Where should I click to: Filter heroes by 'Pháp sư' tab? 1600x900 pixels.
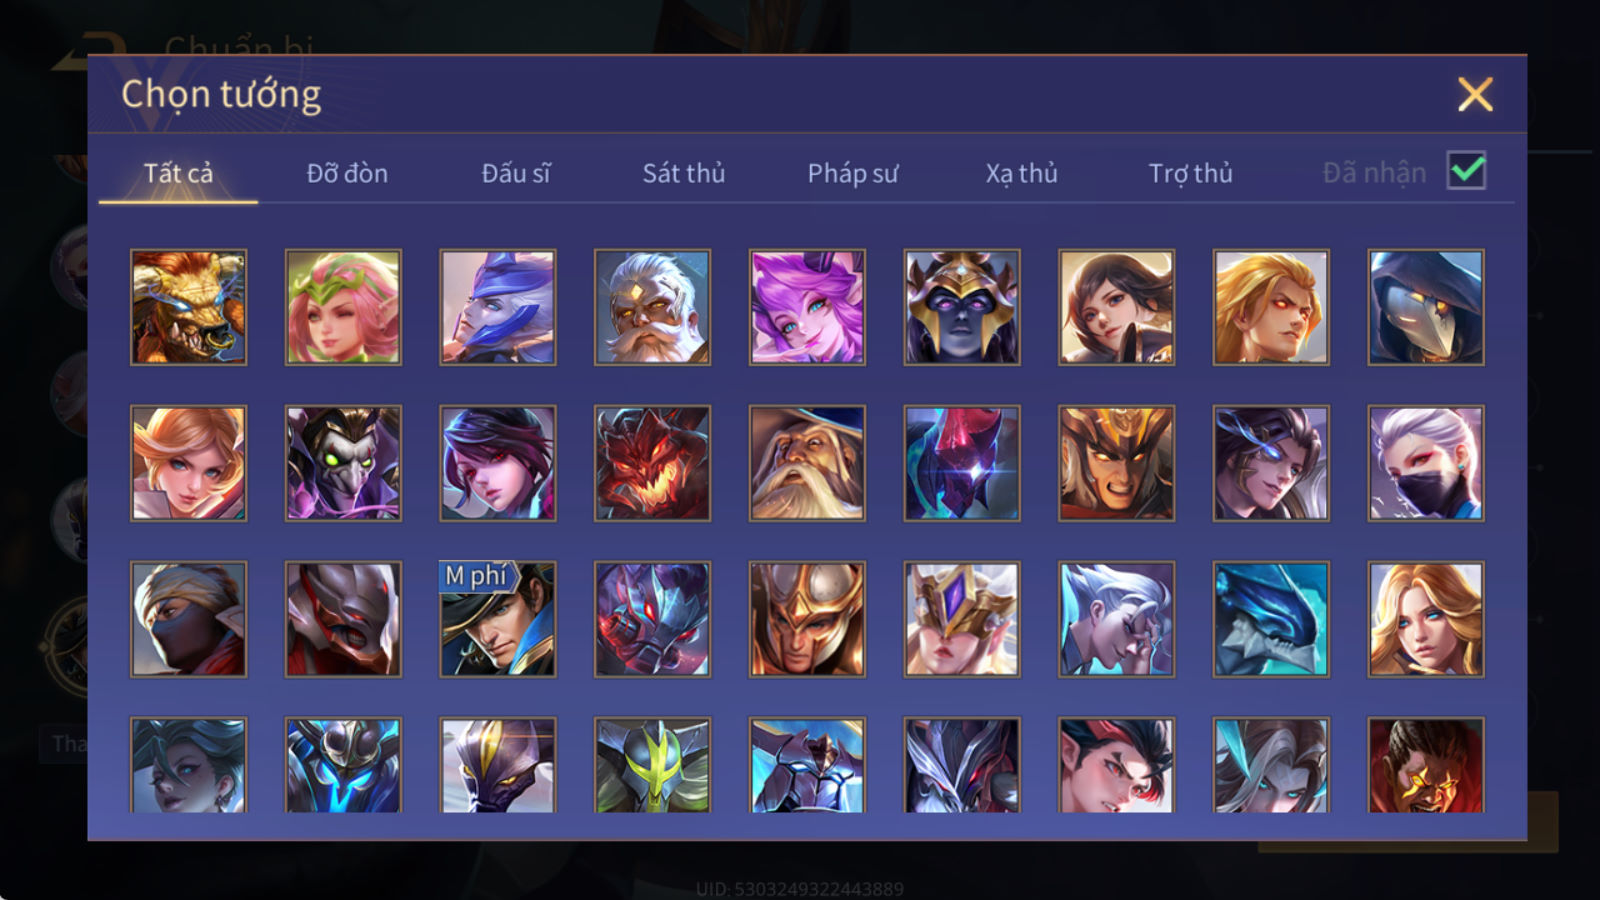click(852, 173)
